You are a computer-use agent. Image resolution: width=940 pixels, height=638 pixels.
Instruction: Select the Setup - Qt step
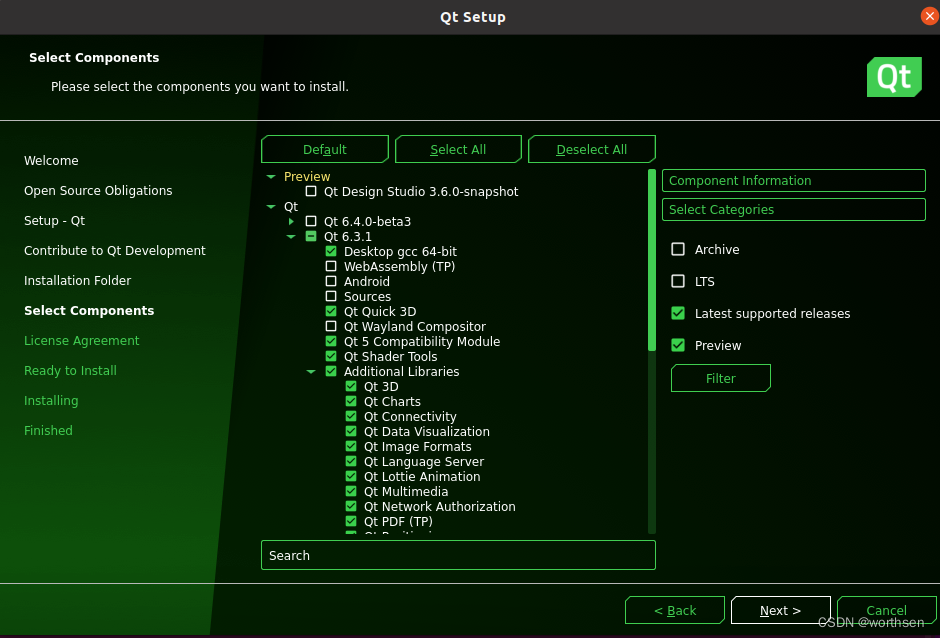(x=55, y=221)
